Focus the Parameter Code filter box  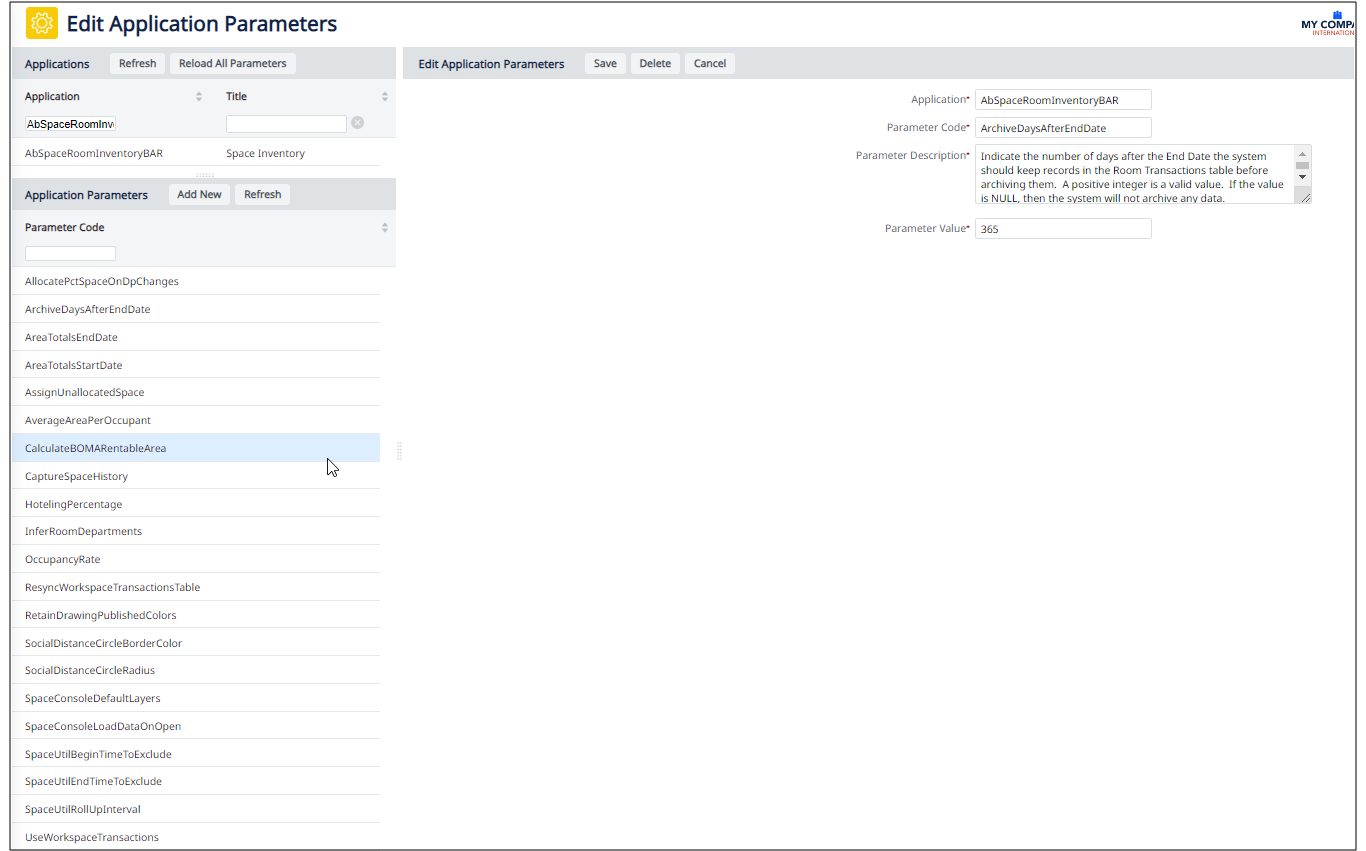[70, 254]
